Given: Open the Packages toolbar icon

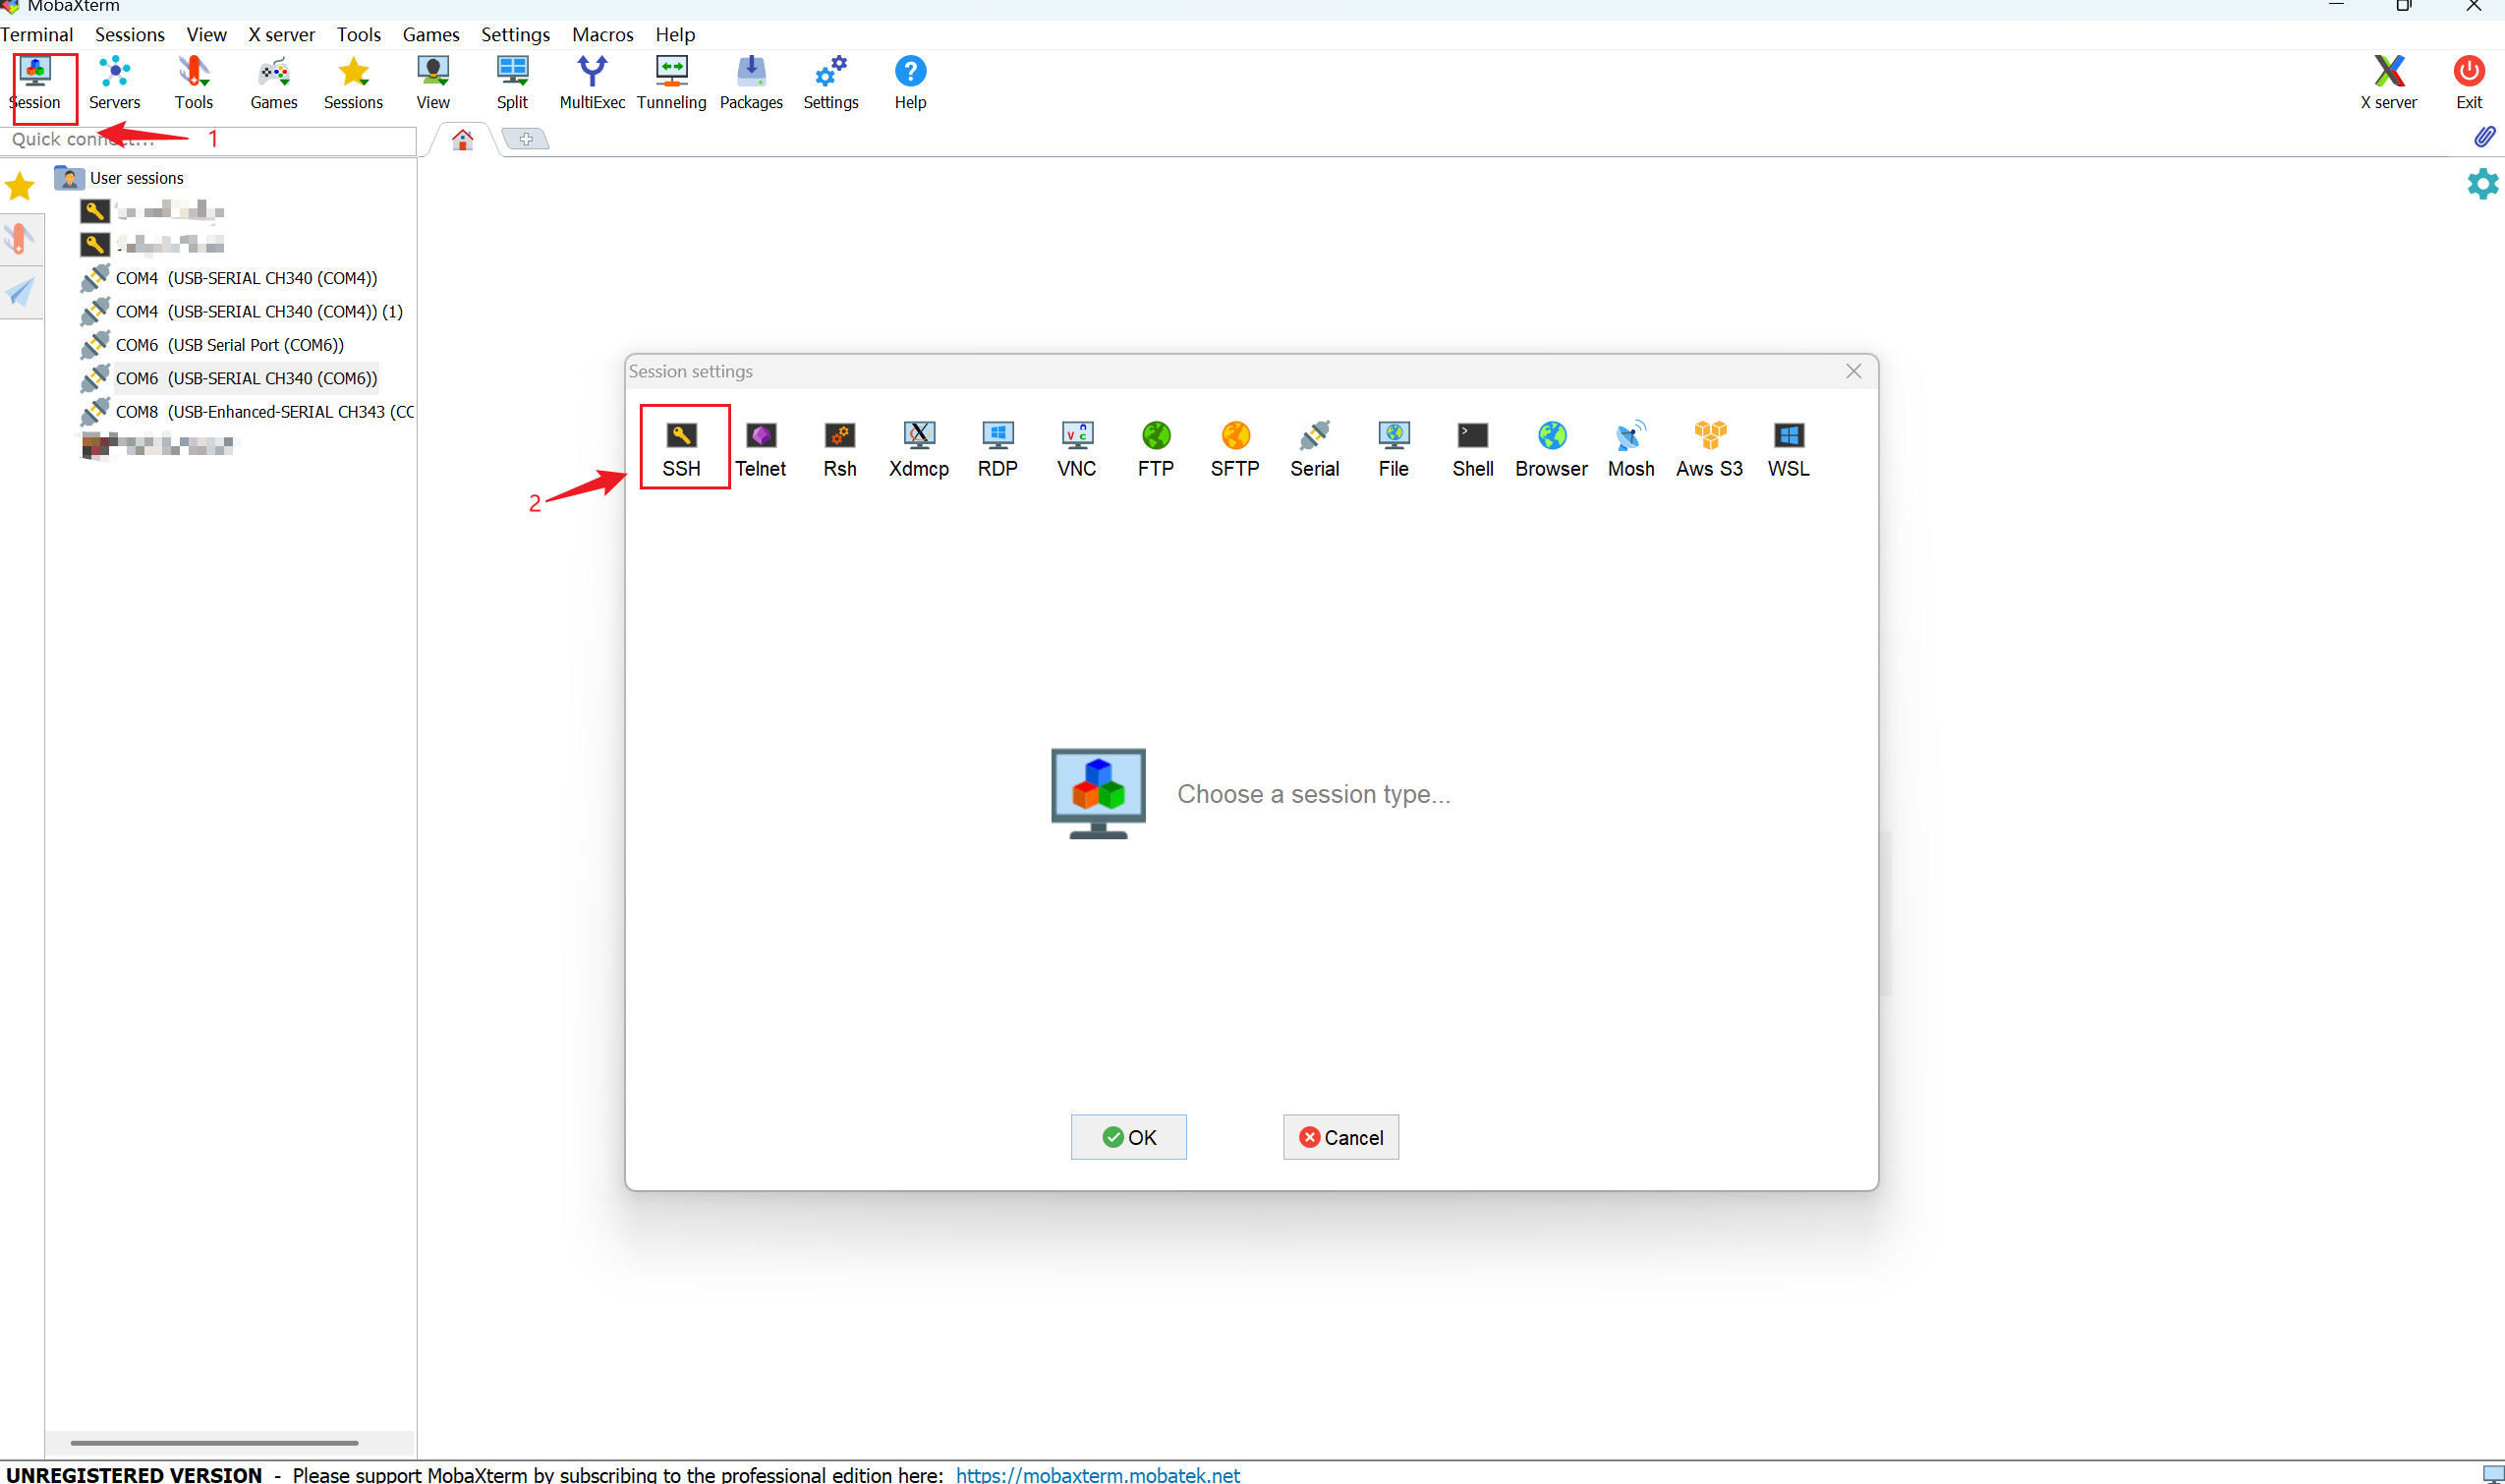Looking at the screenshot, I should 751,82.
